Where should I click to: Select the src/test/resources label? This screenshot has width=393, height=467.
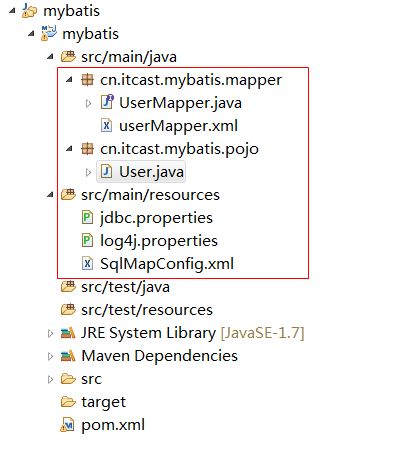pos(147,310)
